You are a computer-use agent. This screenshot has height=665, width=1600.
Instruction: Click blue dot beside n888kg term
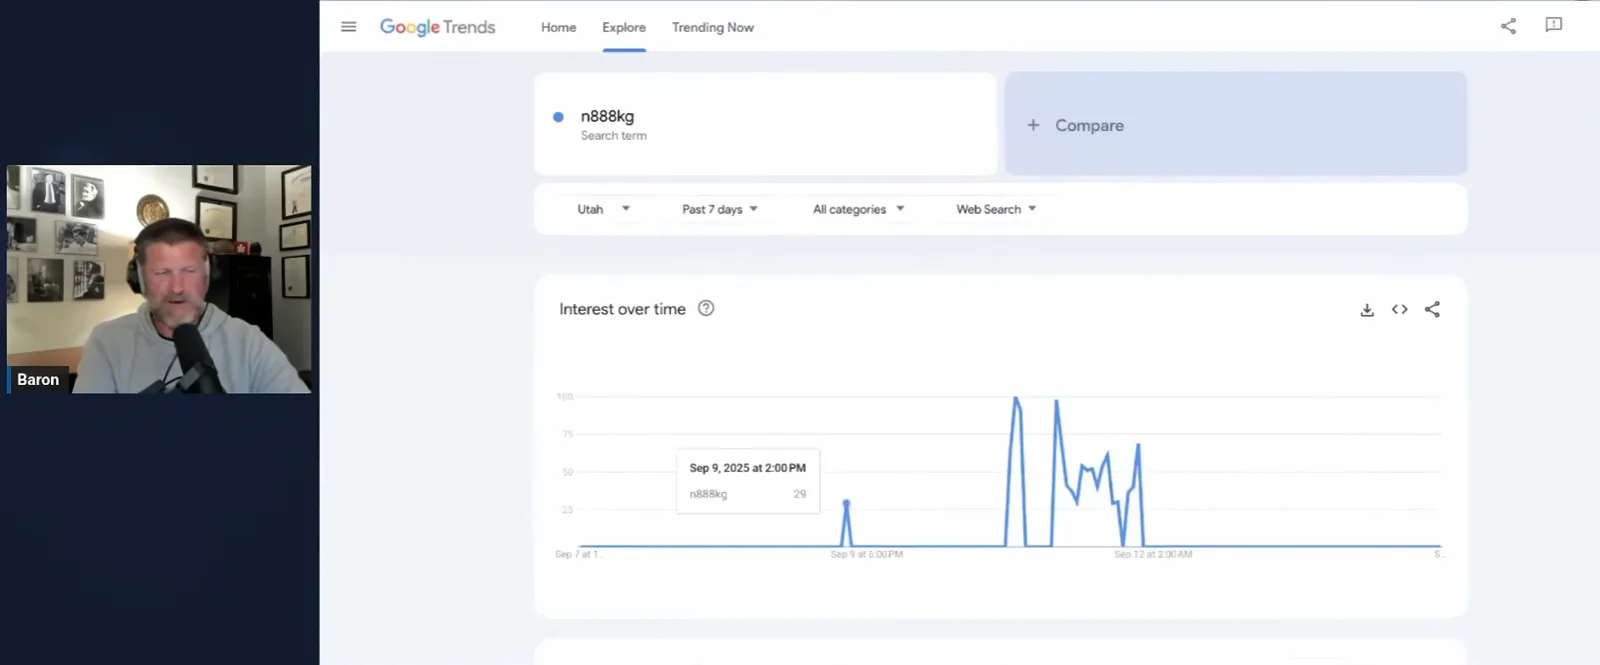(558, 117)
